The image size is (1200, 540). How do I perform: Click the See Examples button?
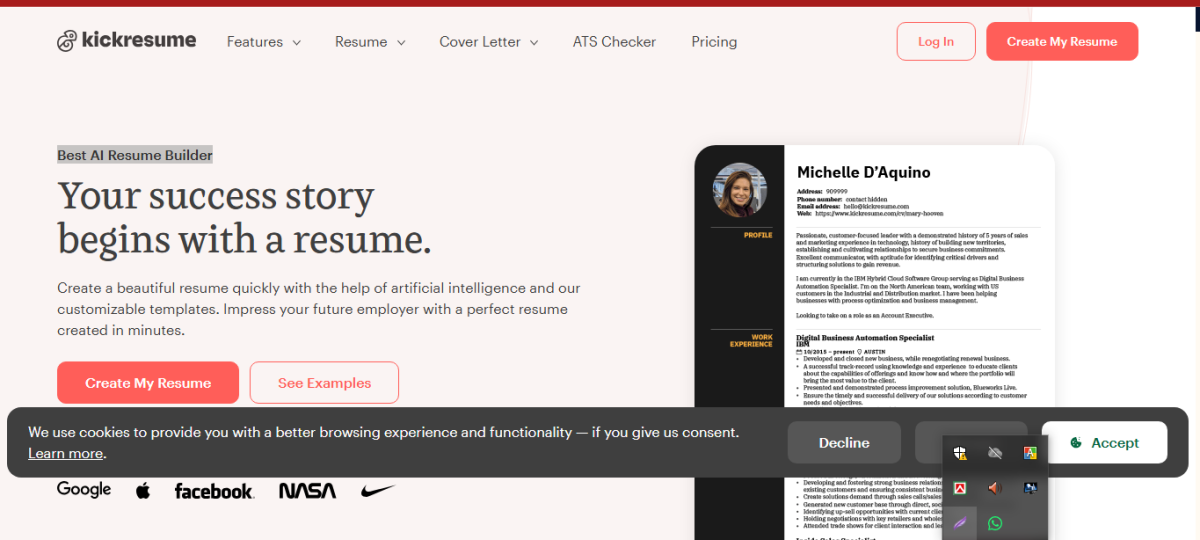[324, 383]
